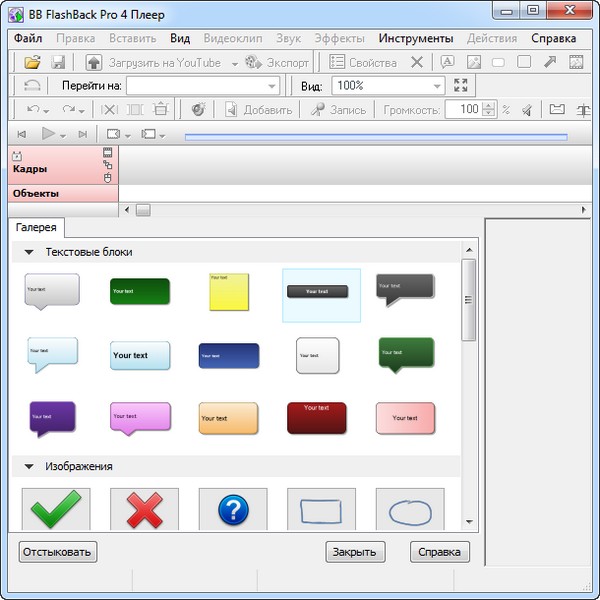The image size is (600, 600).
Task: Click the volume spinner arrows
Action: (489, 110)
